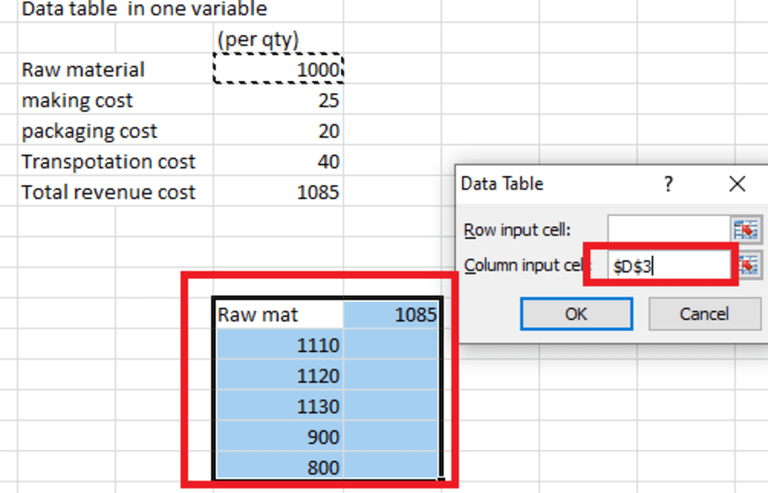
Task: Close the Data Table dialog
Action: (x=737, y=184)
